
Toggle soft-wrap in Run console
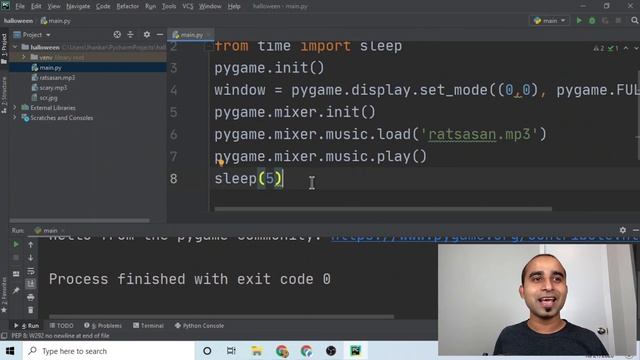click(x=31, y=271)
